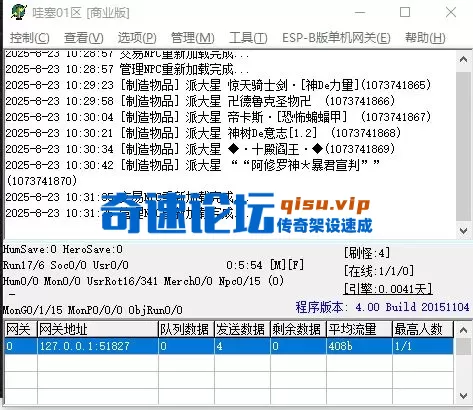The image size is (473, 410).
Task: Close the 哇塞01区 window
Action: coord(451,12)
